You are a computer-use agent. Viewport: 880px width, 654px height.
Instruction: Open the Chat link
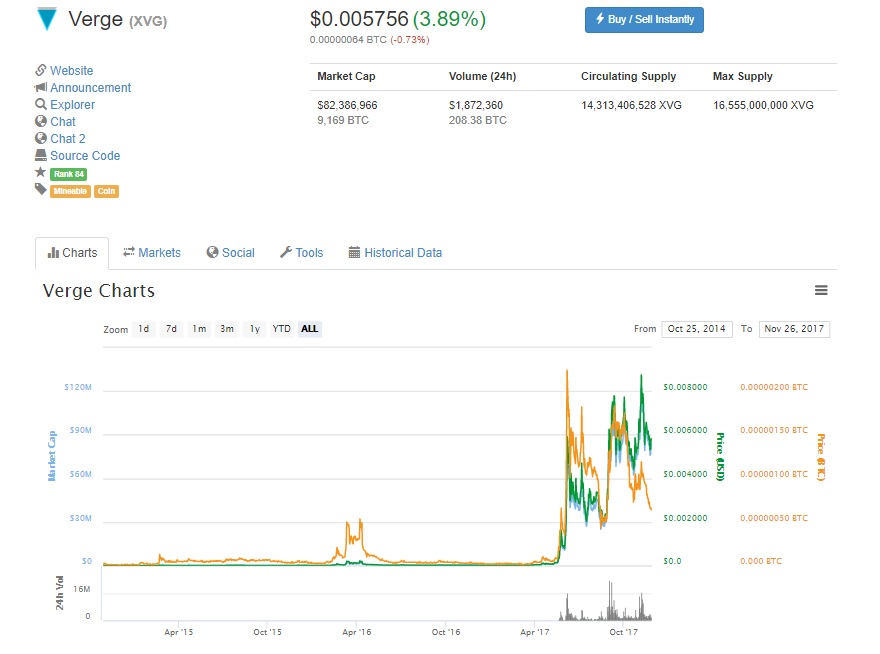(63, 122)
